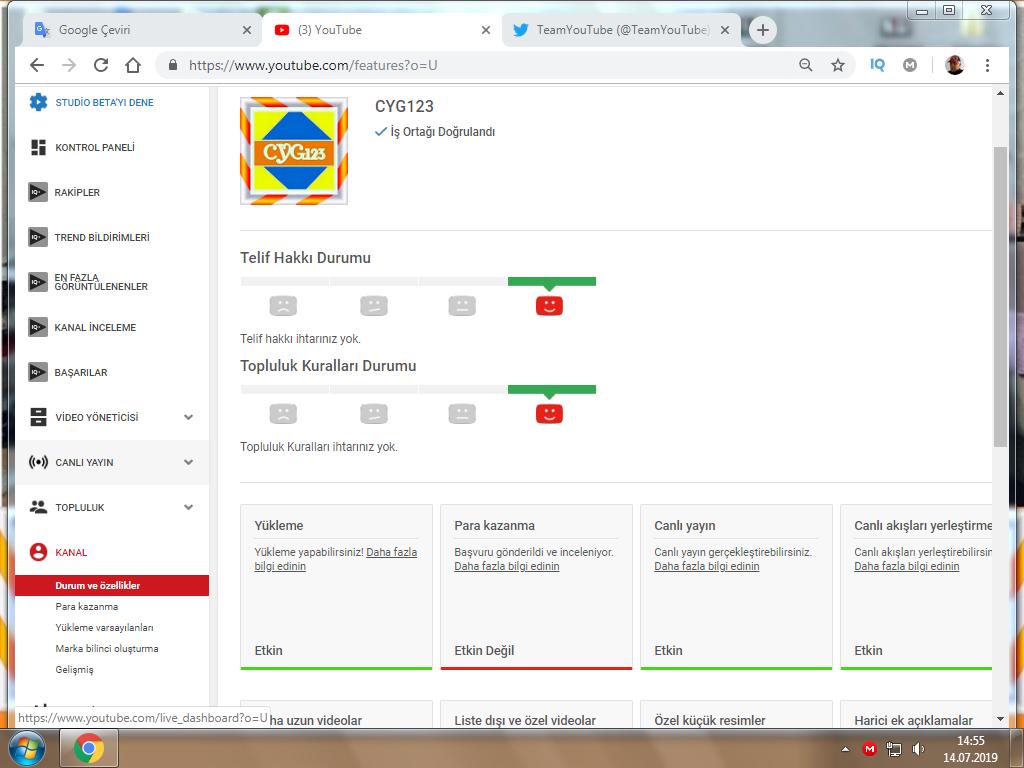
Task: Click the red smiley under Telif Hakkı Durumu
Action: [549, 306]
